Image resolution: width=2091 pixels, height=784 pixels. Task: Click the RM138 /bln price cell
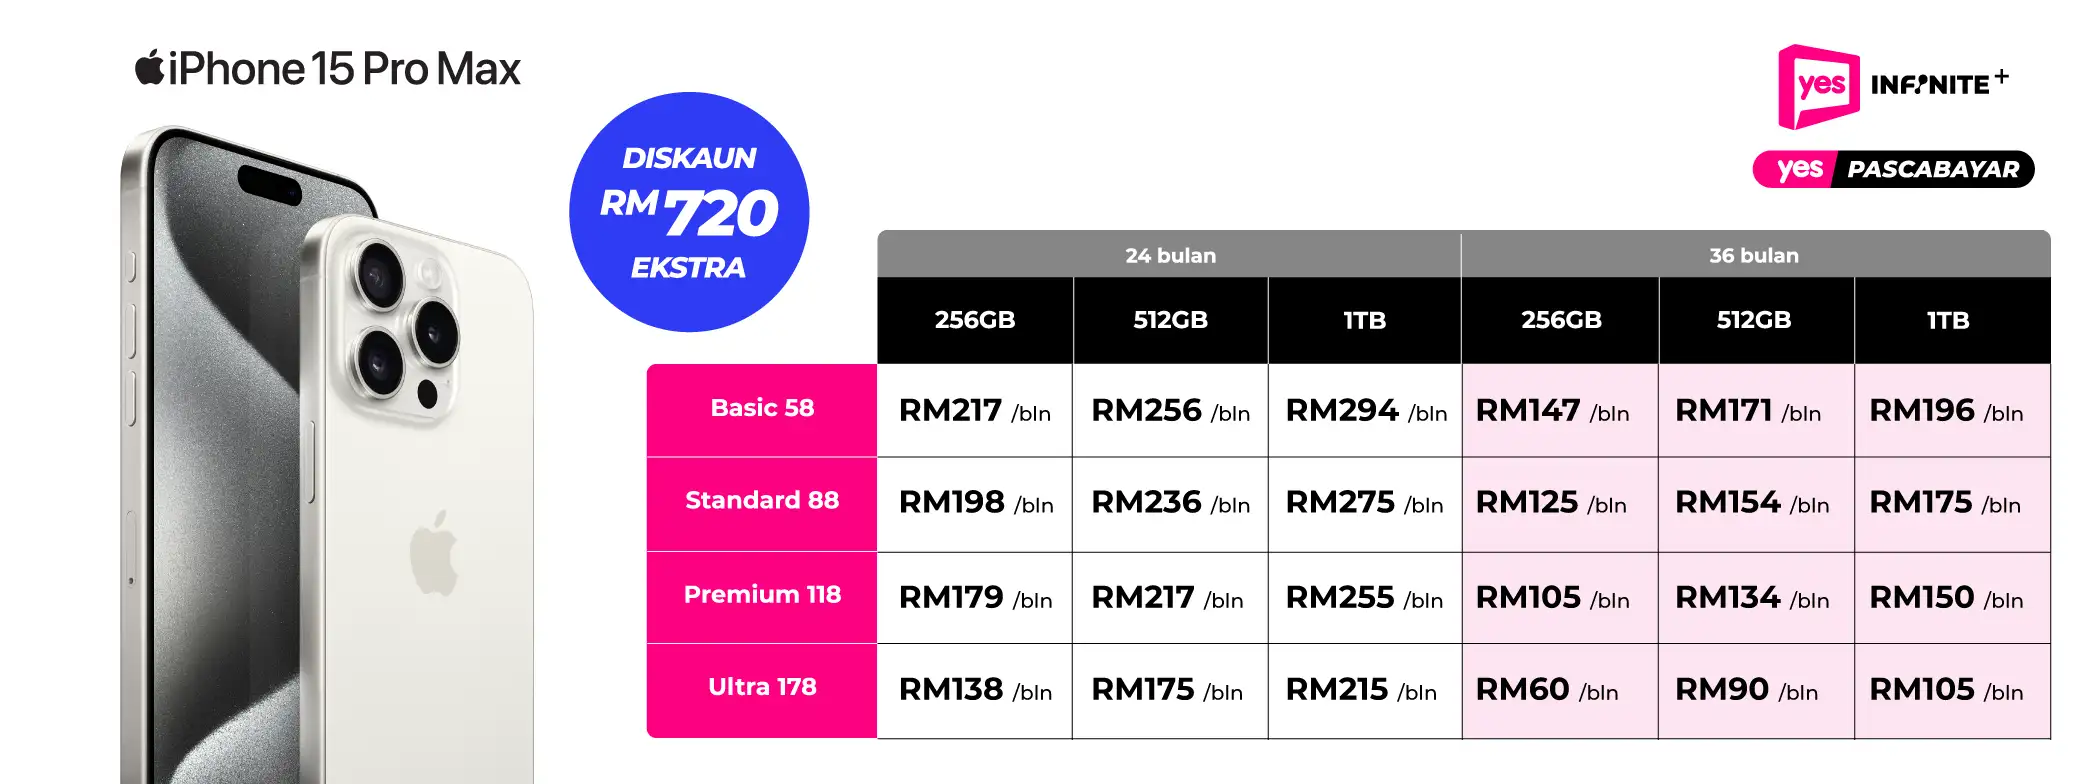[x=975, y=690]
